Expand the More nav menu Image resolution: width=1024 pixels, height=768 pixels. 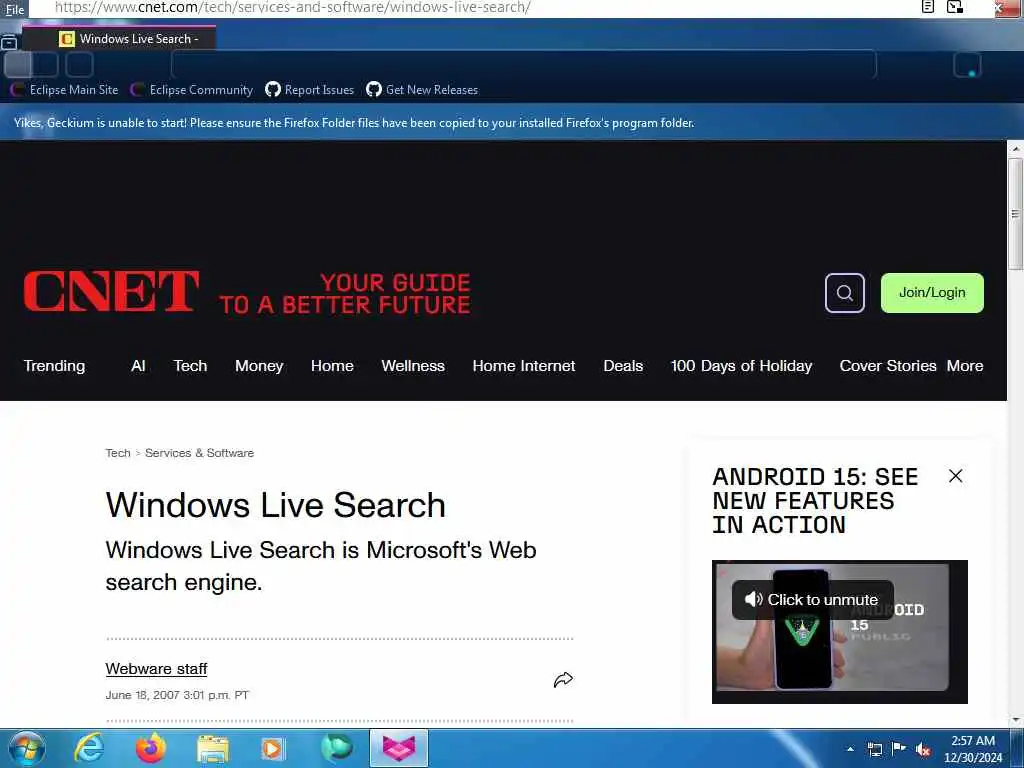coord(965,366)
